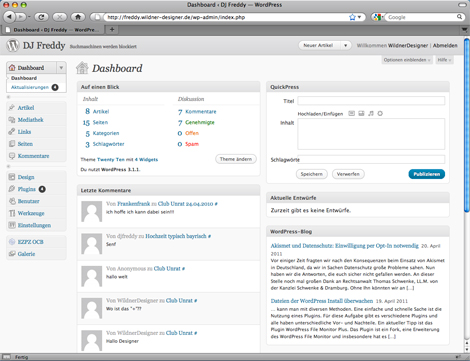Click the Abmelden logout link

click(x=445, y=45)
